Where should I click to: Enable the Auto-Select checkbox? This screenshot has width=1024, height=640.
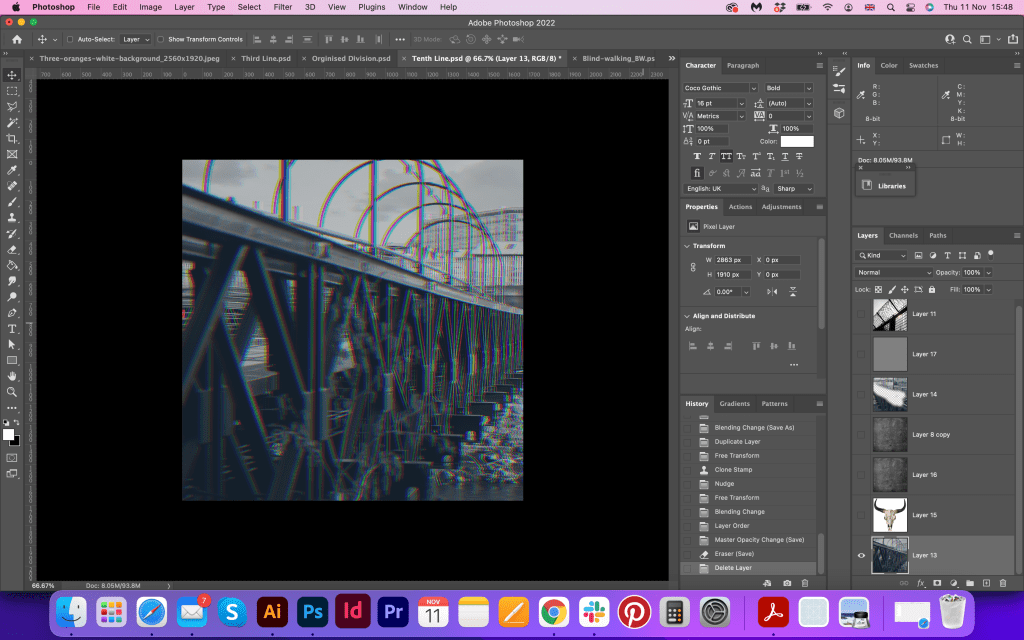coord(69,39)
